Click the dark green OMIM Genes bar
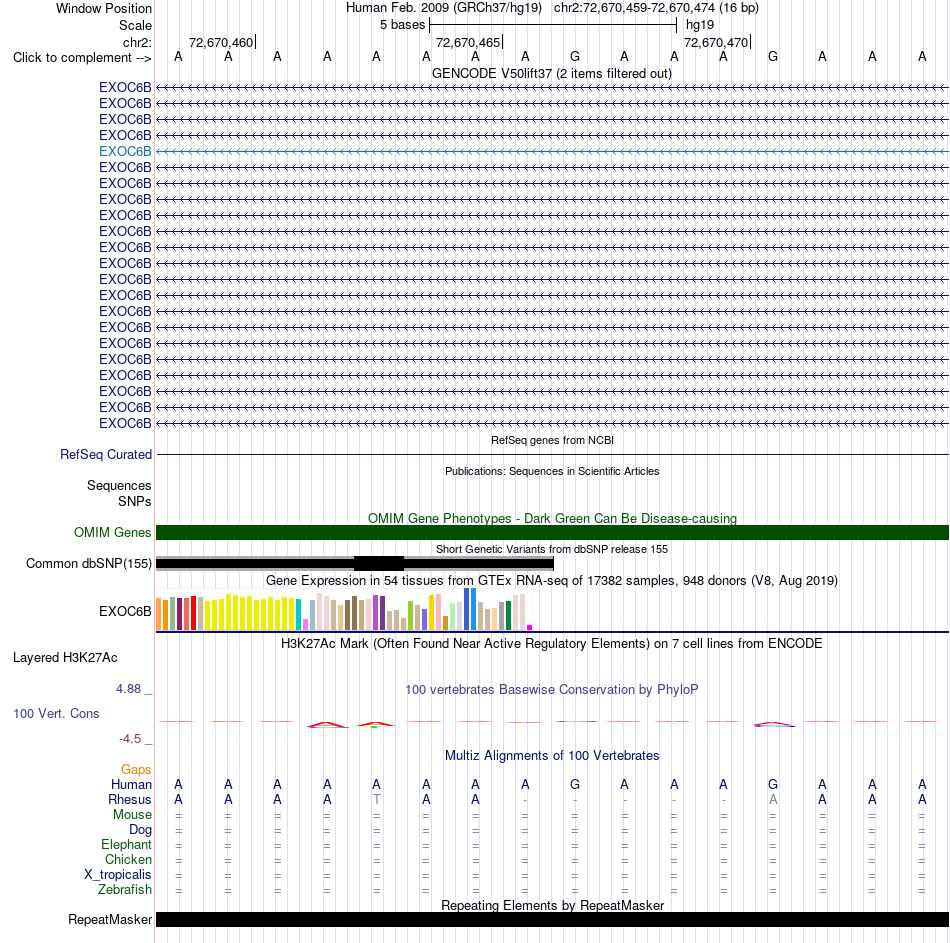This screenshot has height=943, width=950. [552, 533]
